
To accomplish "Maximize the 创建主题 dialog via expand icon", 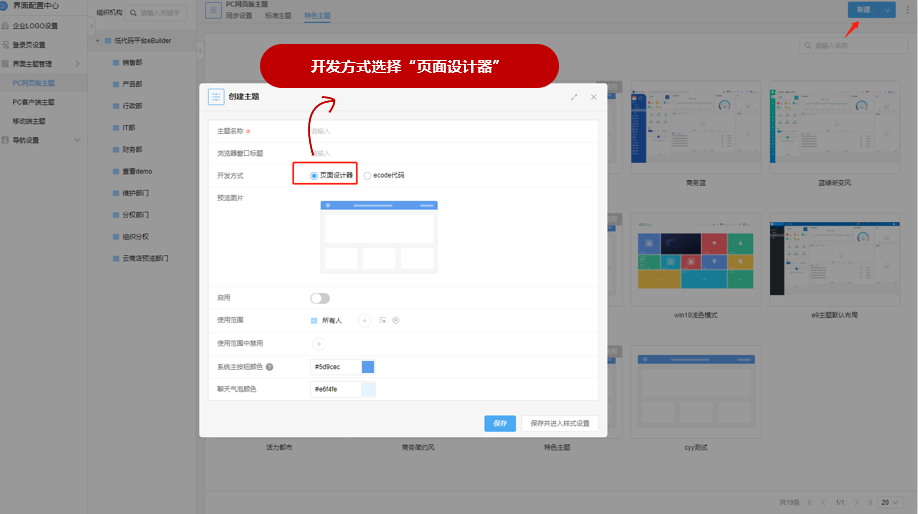I will pos(574,97).
